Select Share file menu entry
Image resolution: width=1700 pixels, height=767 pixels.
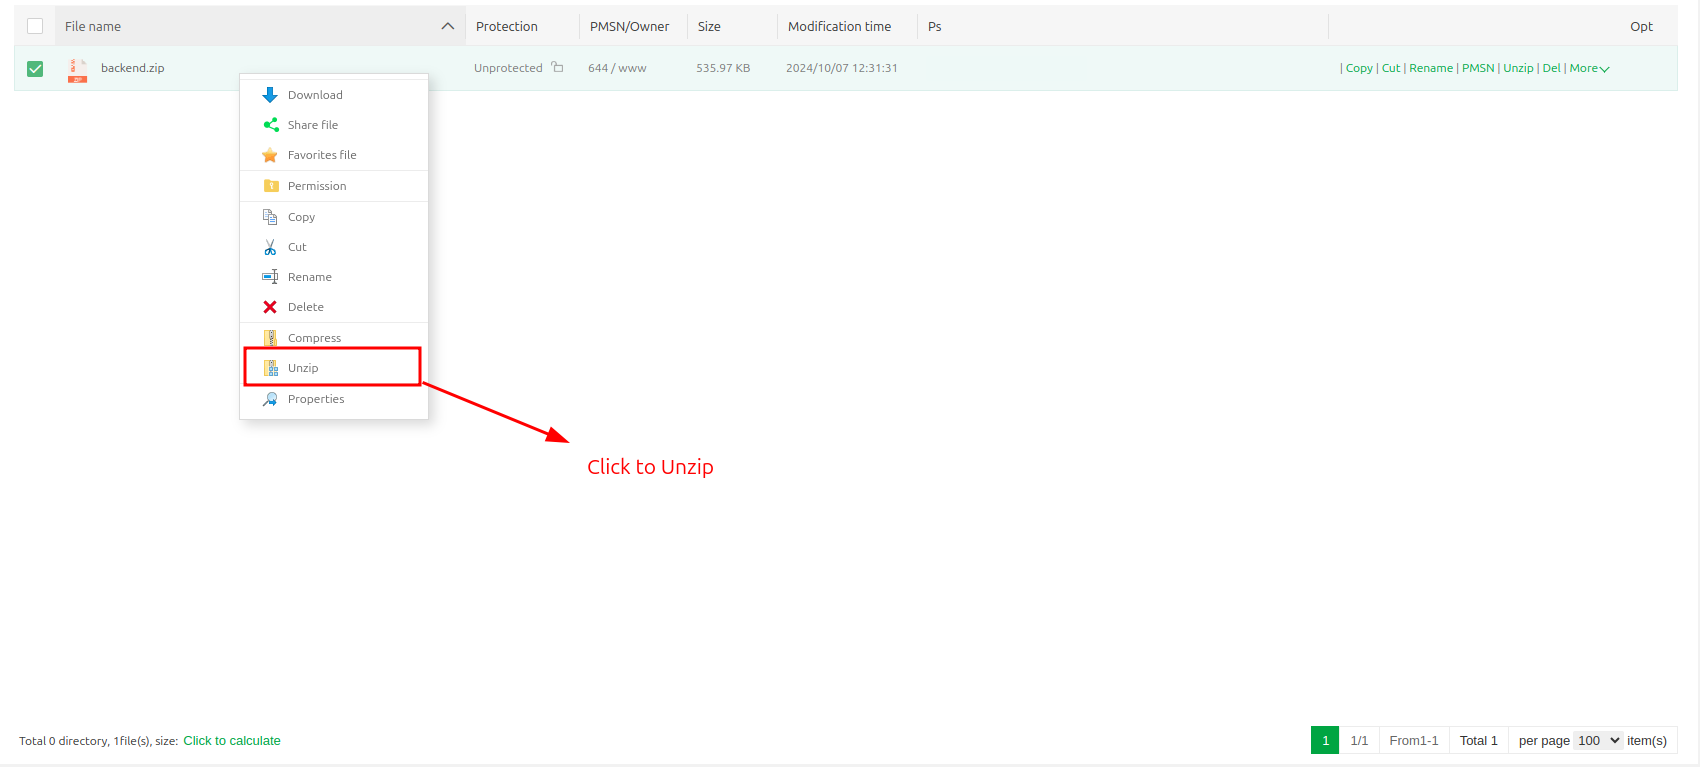point(334,125)
